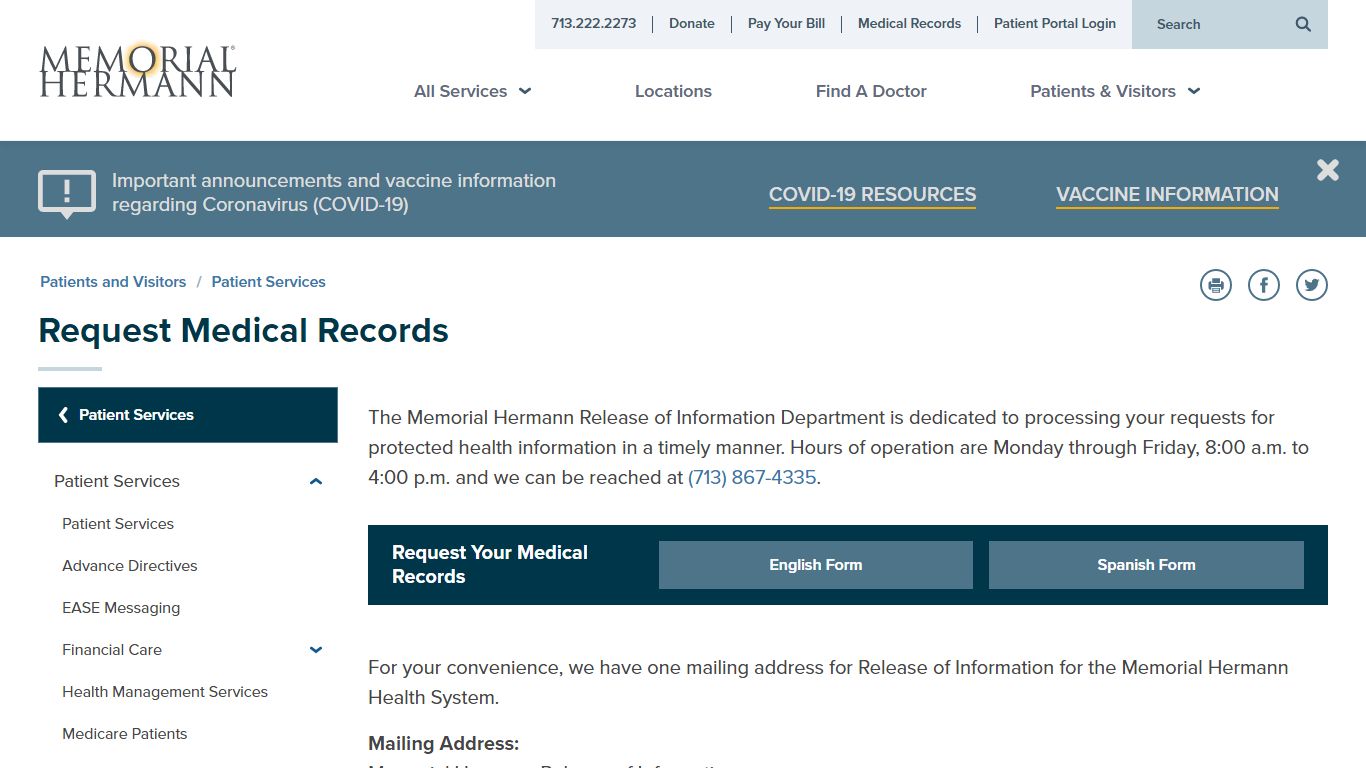Open the English Form button
1366x768 pixels.
[816, 565]
